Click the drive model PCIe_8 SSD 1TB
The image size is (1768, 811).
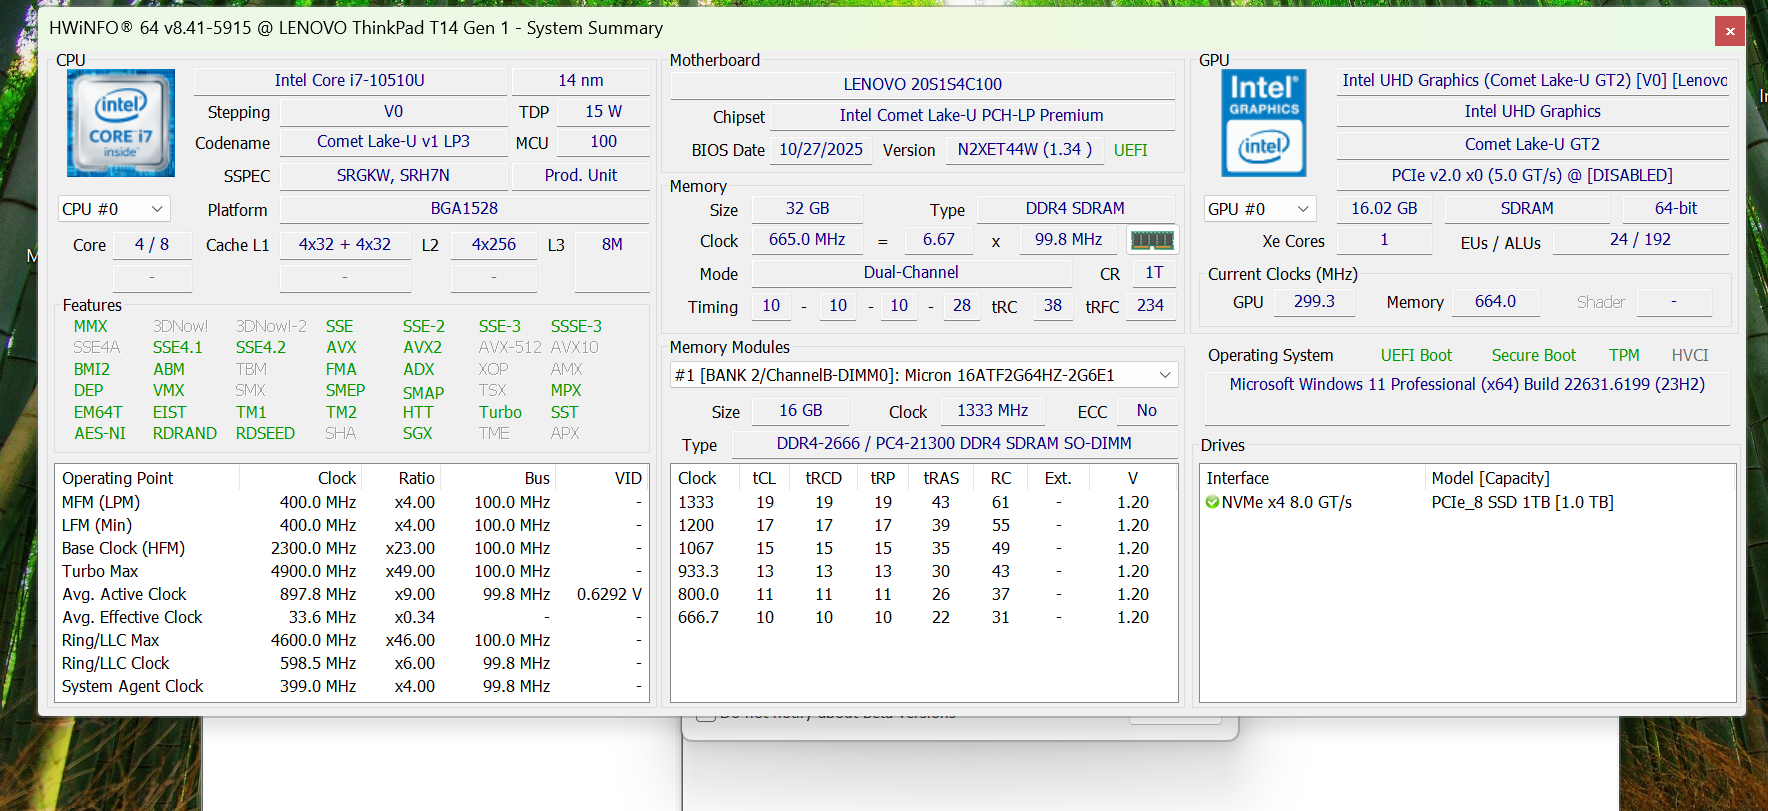(x=1522, y=502)
